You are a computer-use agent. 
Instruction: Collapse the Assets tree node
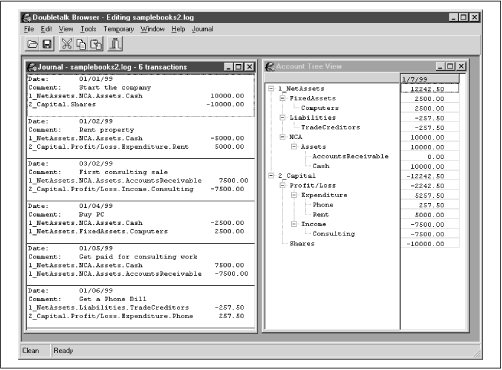click(x=294, y=146)
